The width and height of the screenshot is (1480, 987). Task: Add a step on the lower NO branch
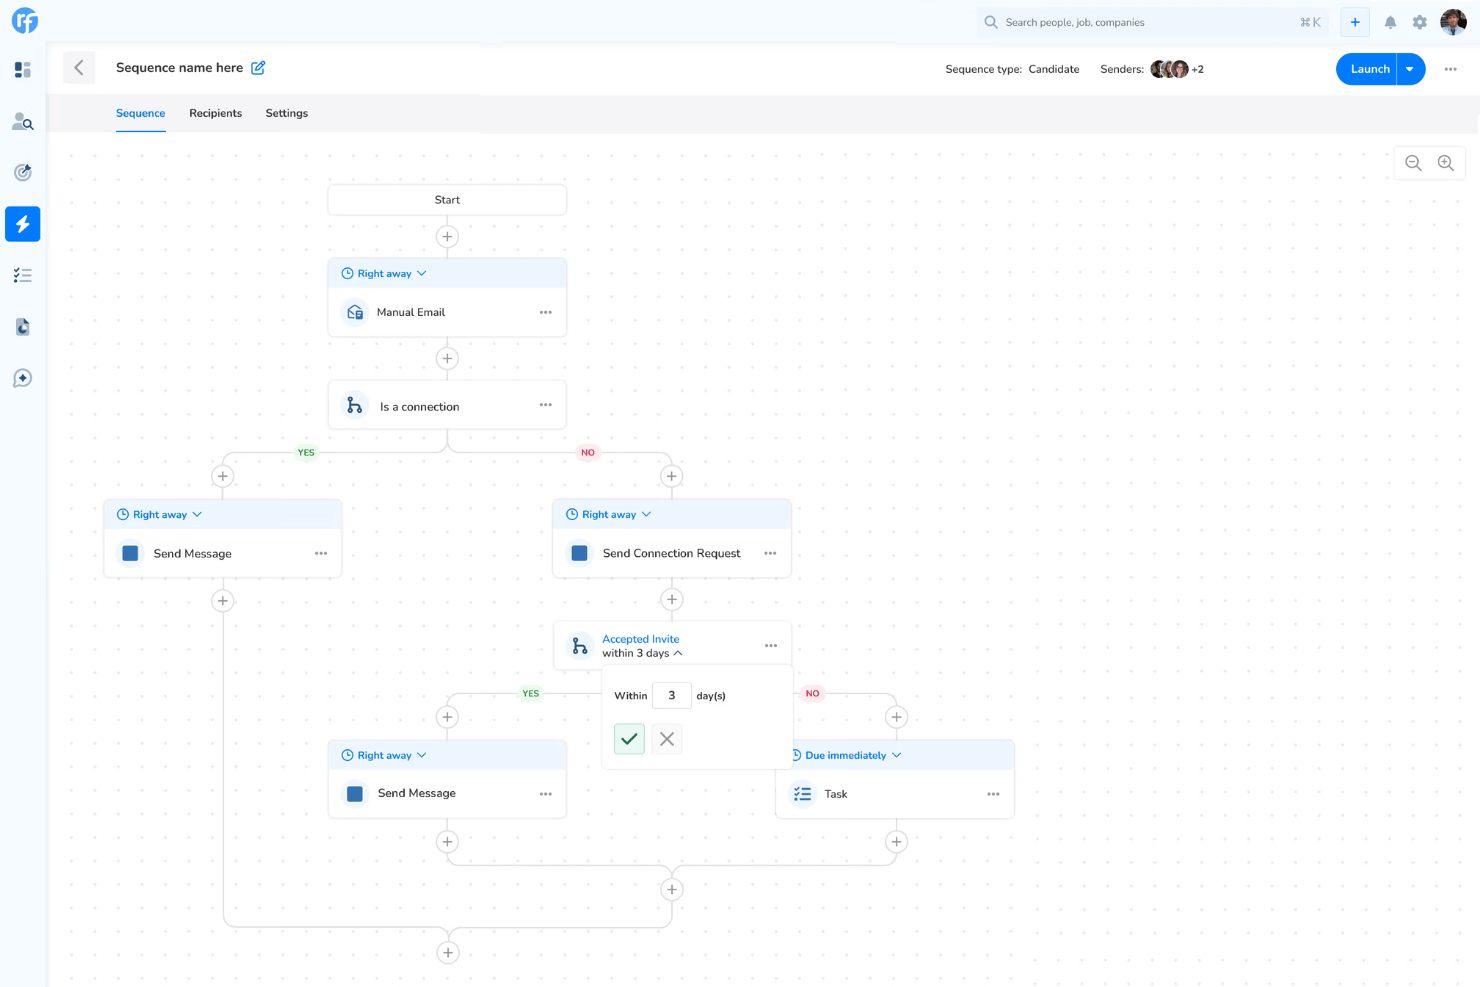coord(896,717)
